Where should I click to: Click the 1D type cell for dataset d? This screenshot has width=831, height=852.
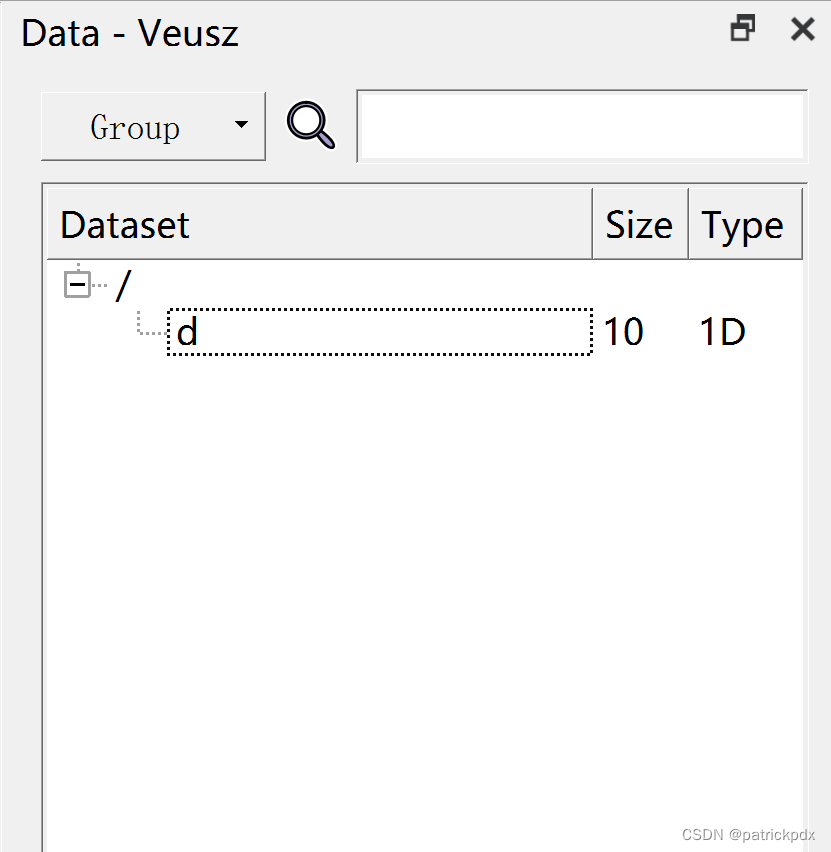coord(722,331)
